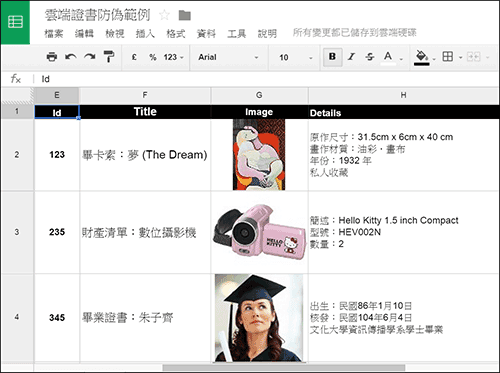Select the cell 畢業證書：朱子齊
Image resolution: width=500 pixels, height=373 pixels.
click(145, 317)
